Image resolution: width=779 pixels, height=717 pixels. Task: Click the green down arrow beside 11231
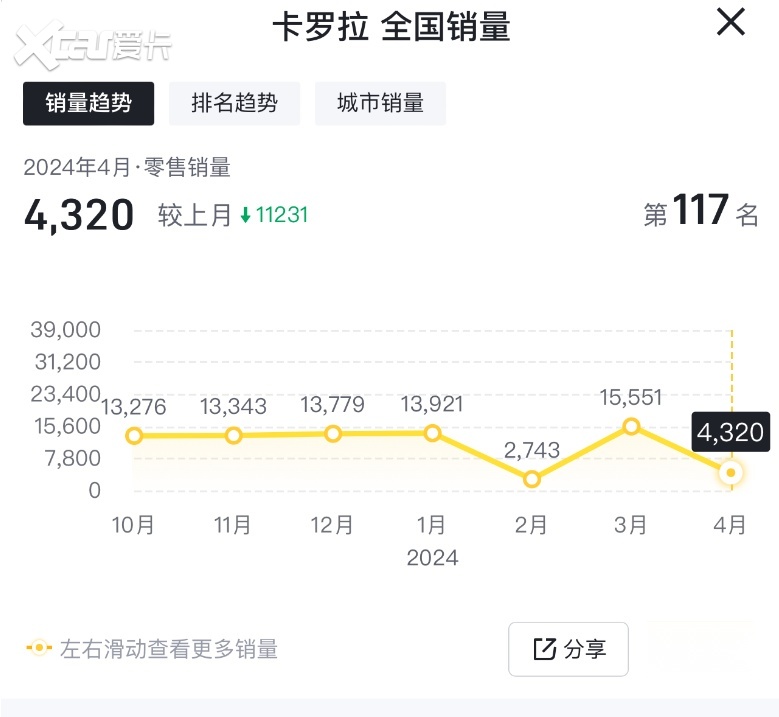pyautogui.click(x=246, y=216)
